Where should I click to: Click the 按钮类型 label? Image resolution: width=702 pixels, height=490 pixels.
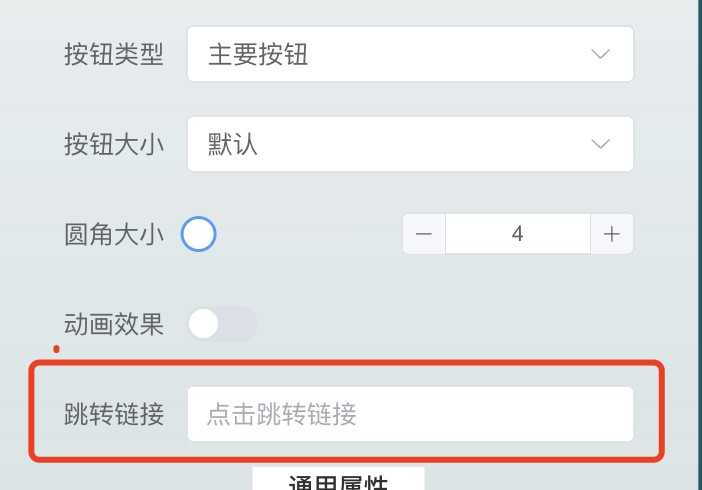pyautogui.click(x=113, y=54)
